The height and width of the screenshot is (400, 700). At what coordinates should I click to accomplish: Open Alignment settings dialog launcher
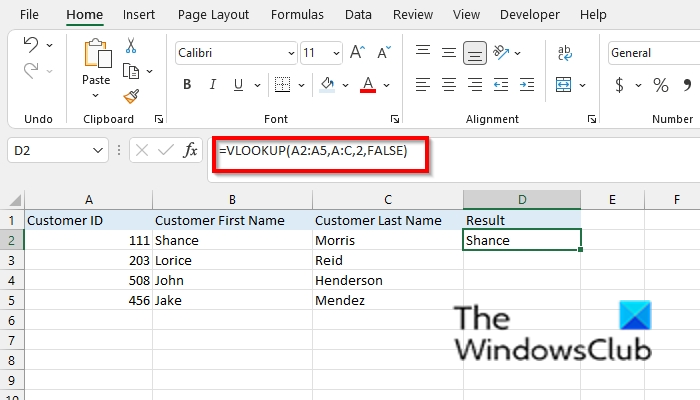pos(592,119)
